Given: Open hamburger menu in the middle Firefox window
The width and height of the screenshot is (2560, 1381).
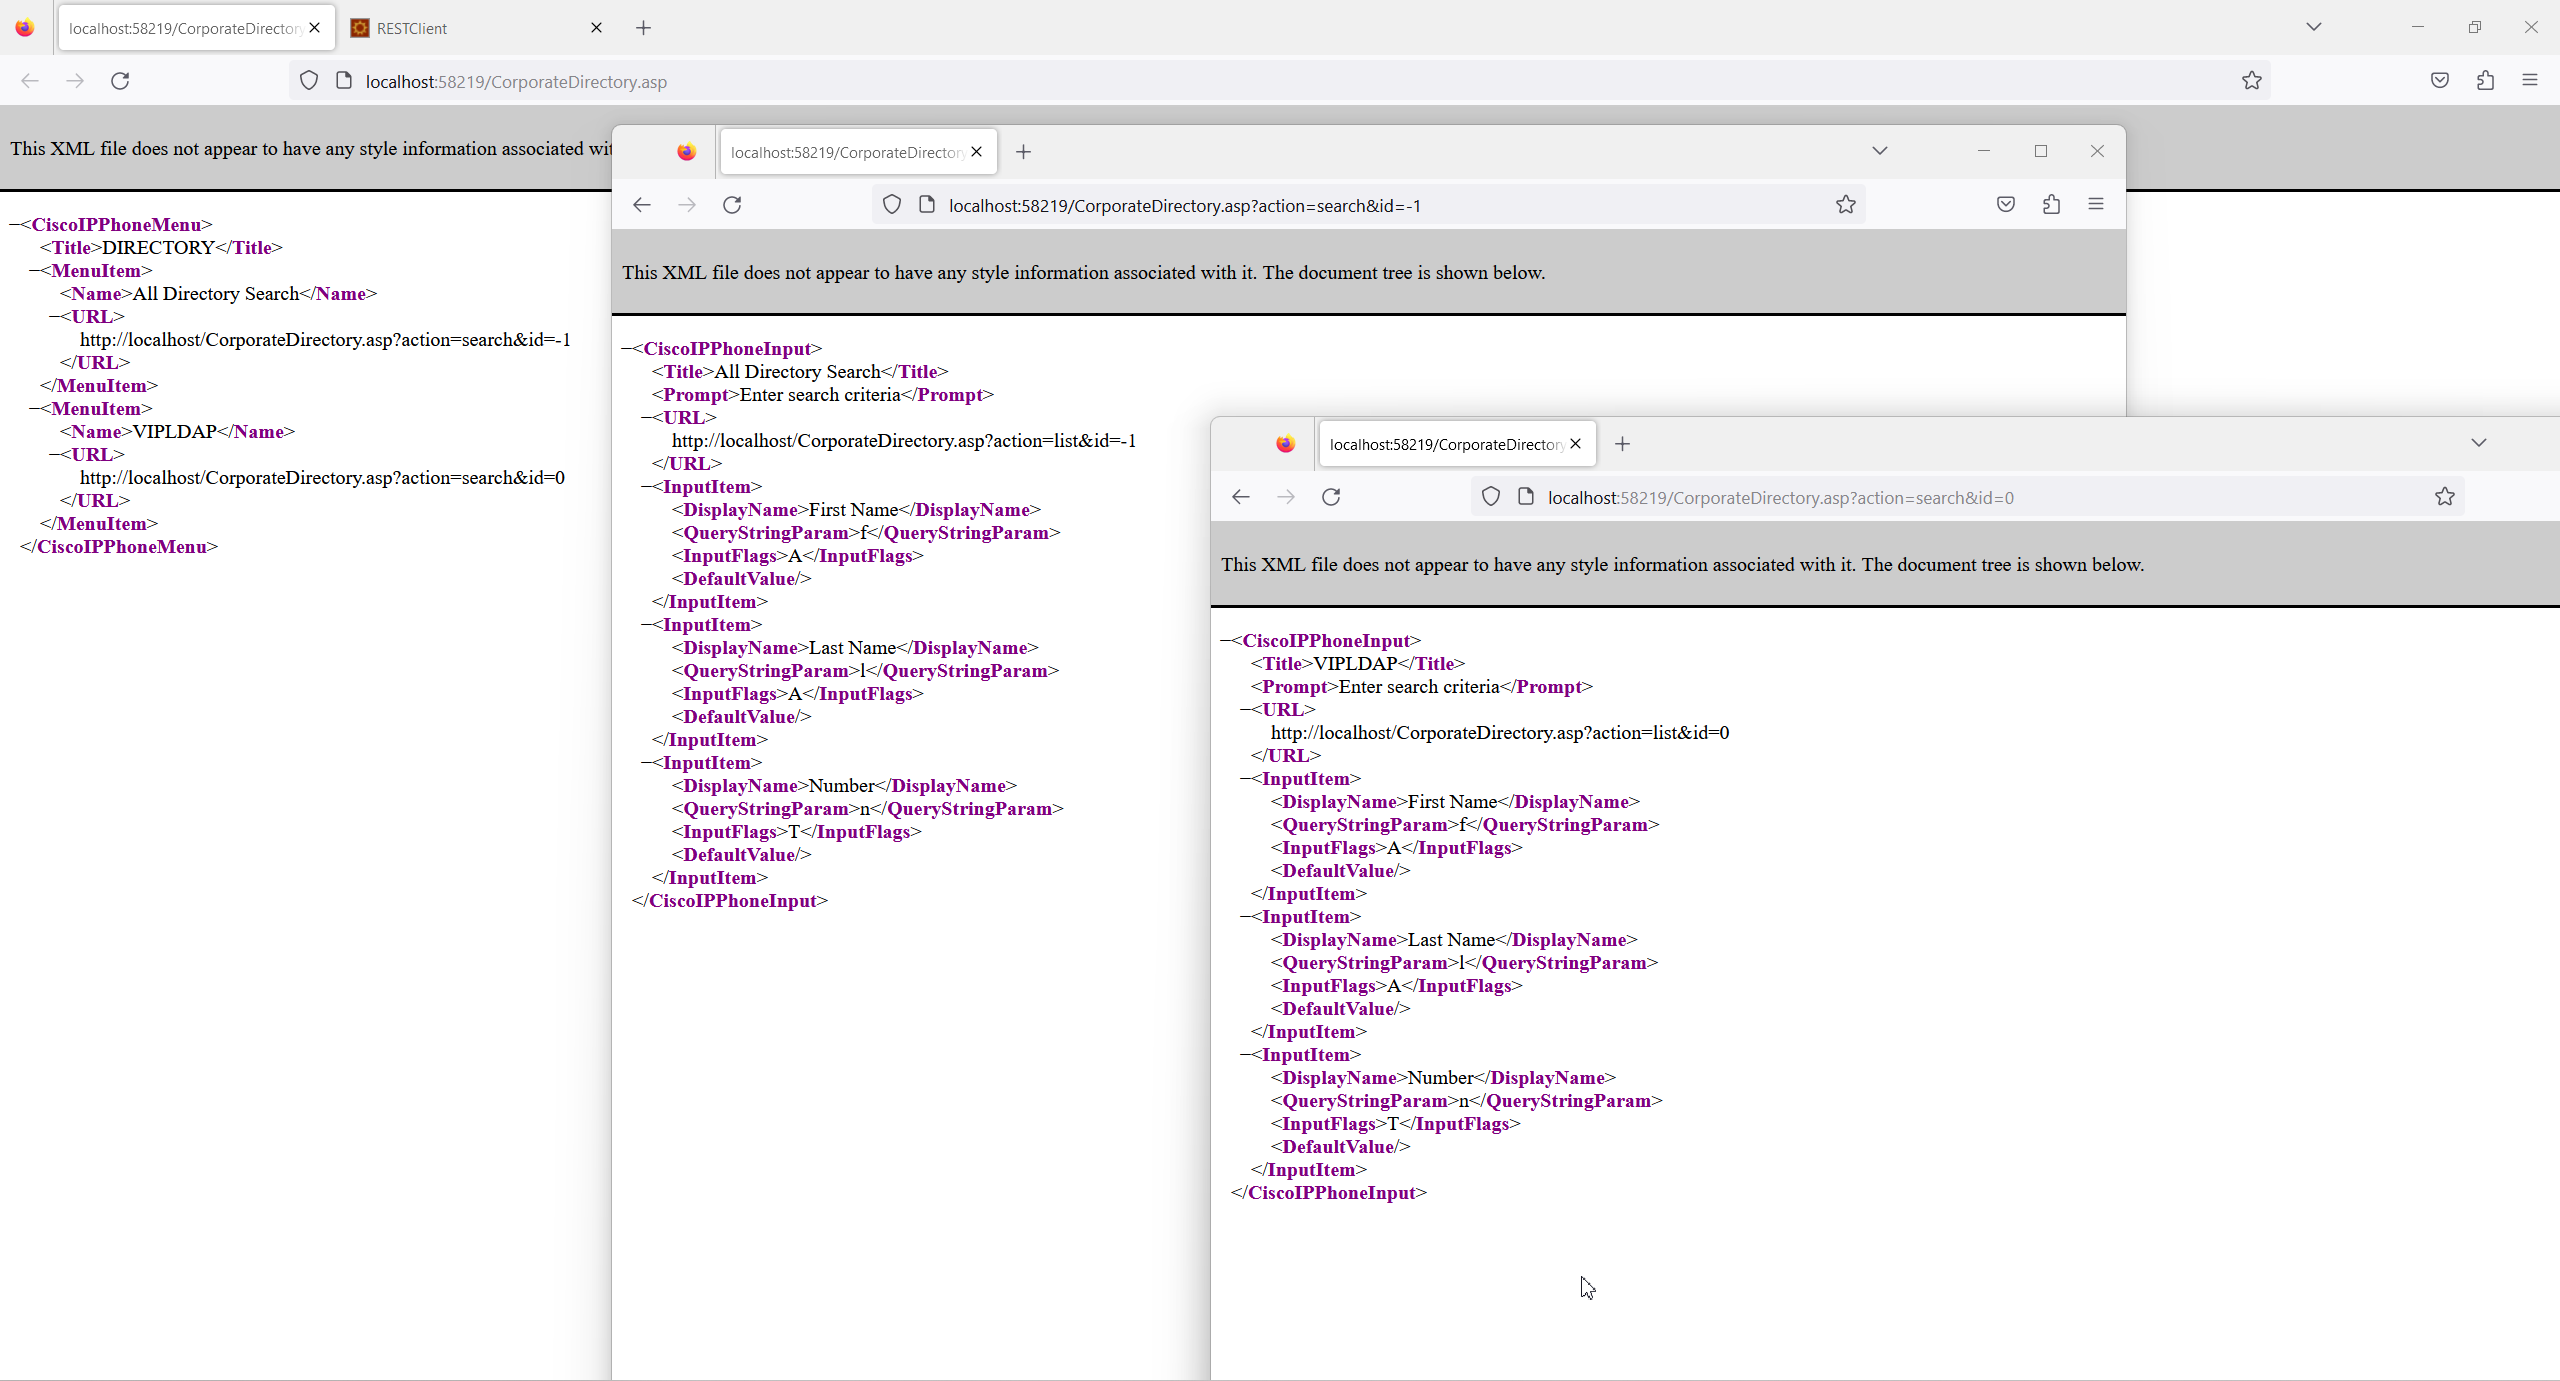Looking at the screenshot, I should [2096, 205].
